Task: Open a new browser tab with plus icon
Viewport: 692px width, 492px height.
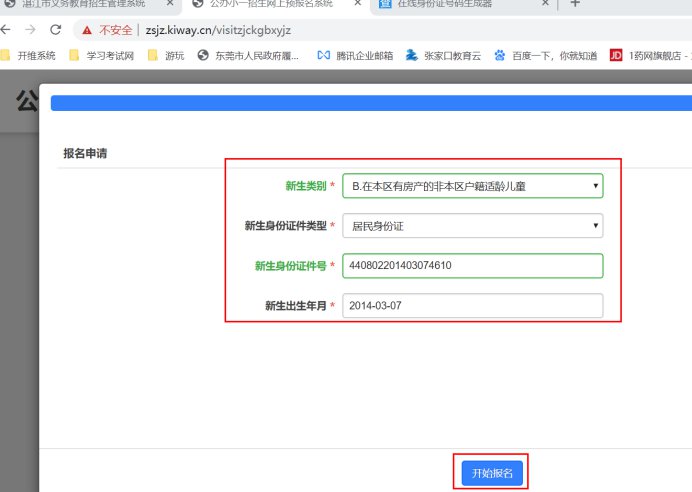Action: coord(574,4)
